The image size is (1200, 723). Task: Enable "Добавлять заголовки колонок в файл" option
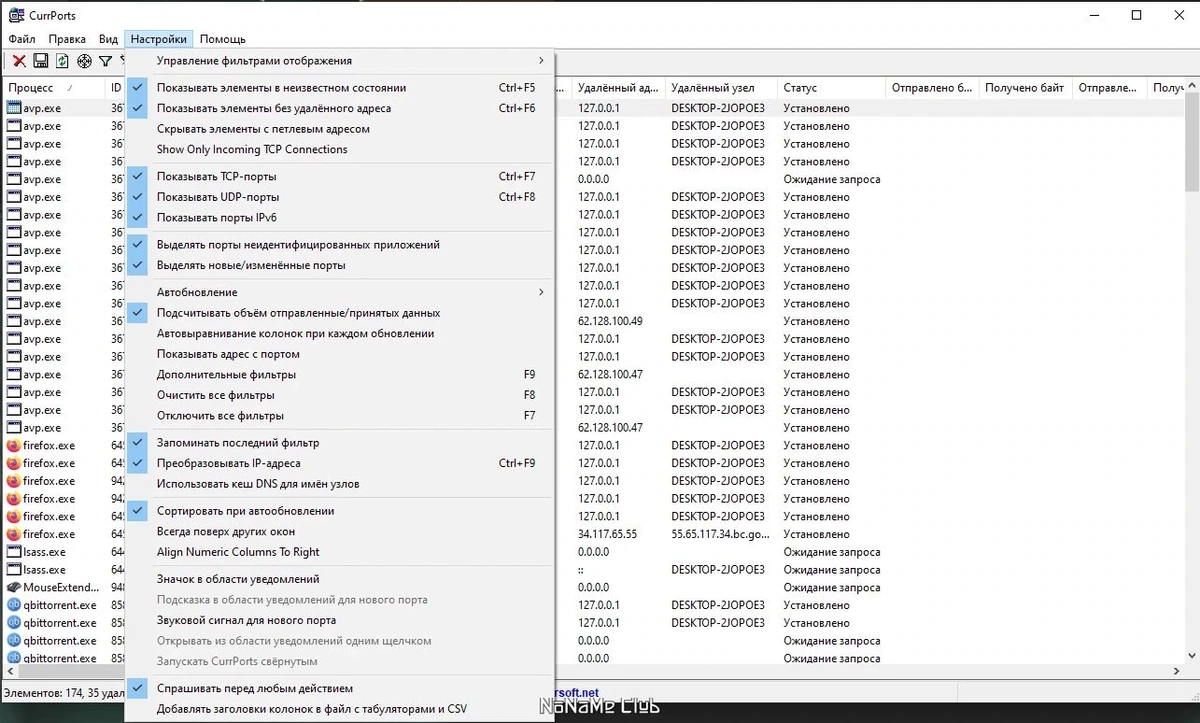[x=339, y=709]
